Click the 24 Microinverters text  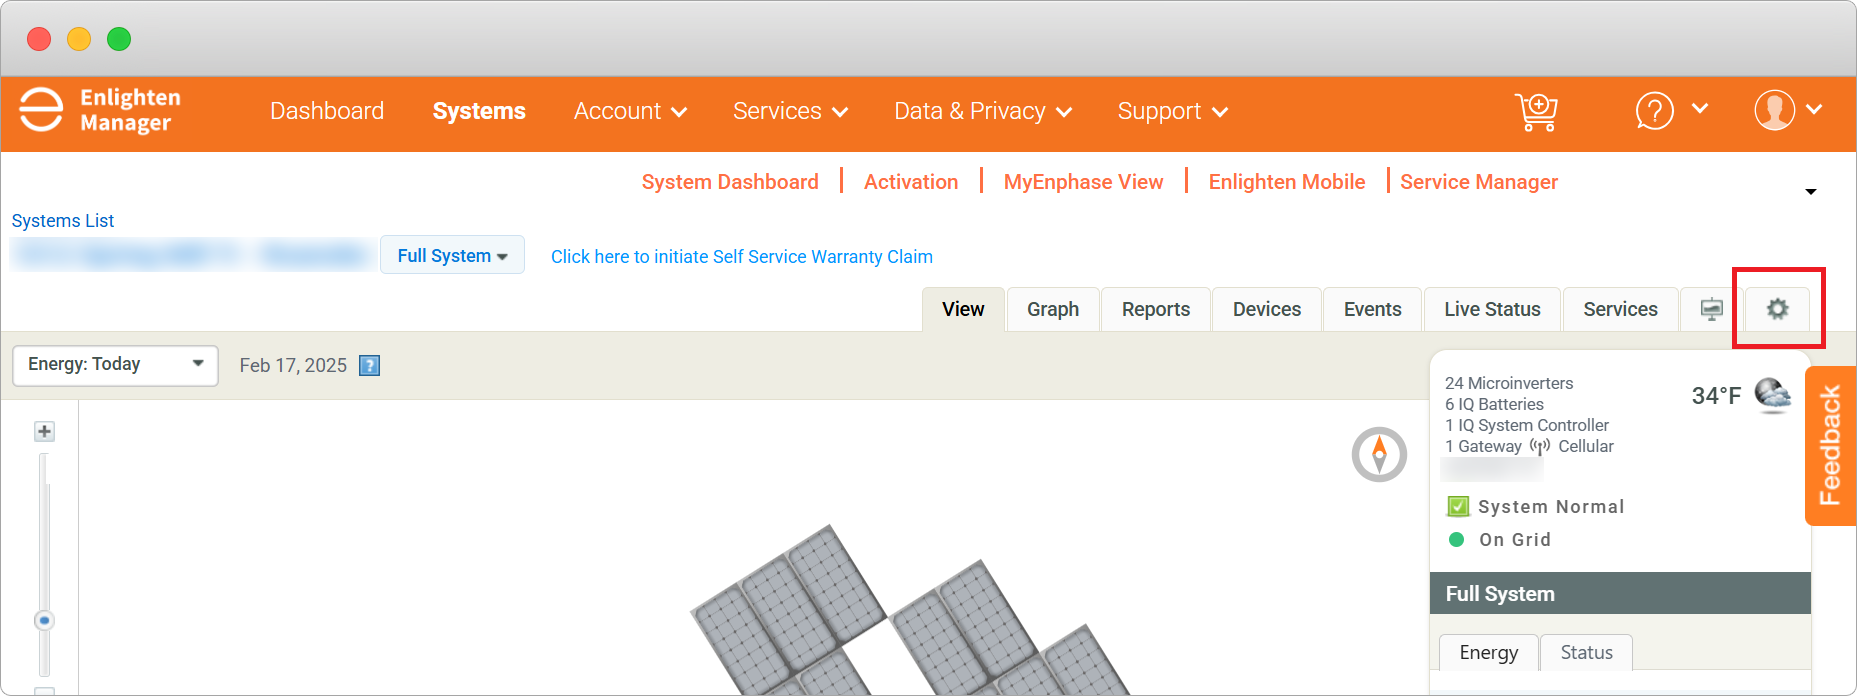coord(1509,383)
